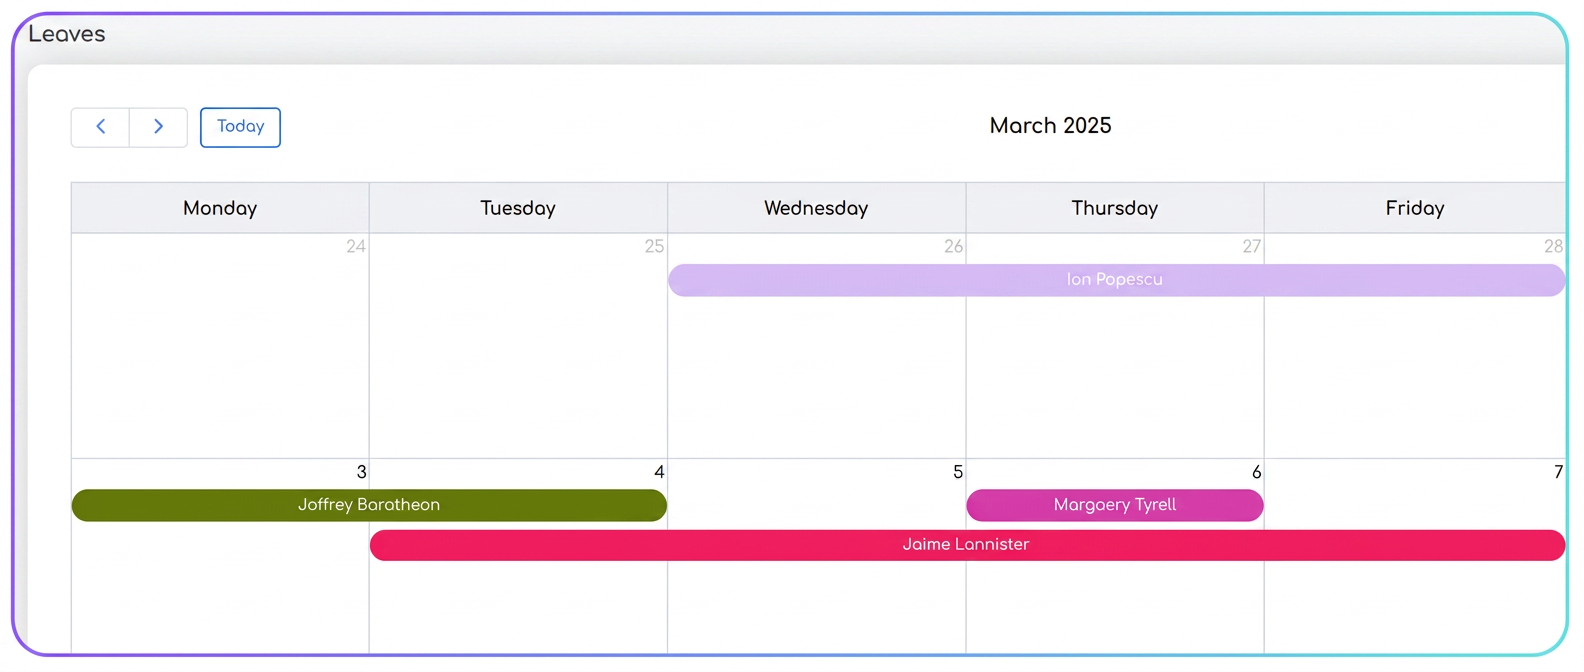Click the Monday column header
This screenshot has height=672, width=1584.
point(220,208)
